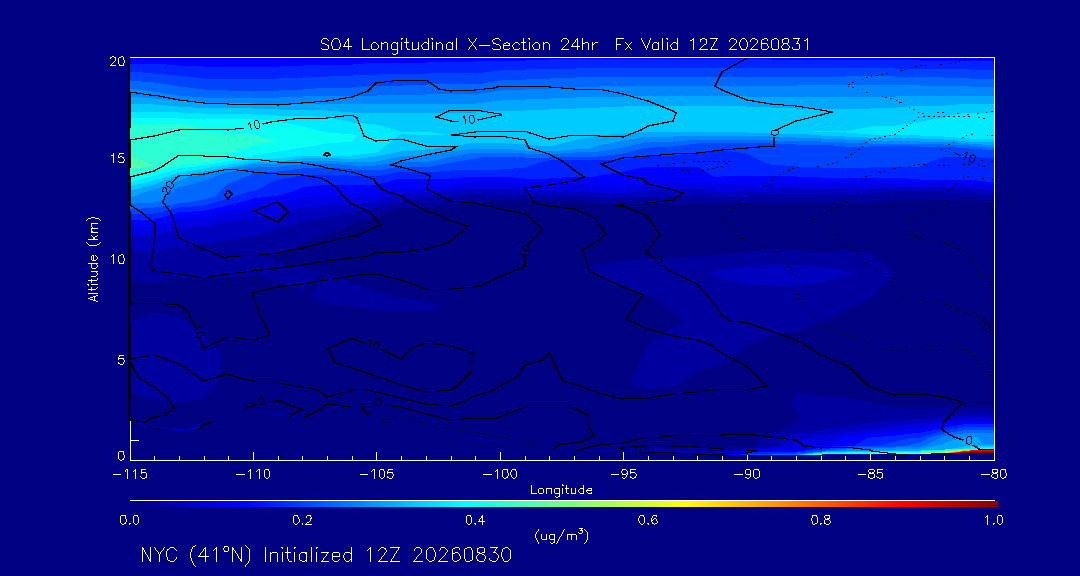The width and height of the screenshot is (1080, 576).
Task: Click the -100 longitude tick label
Action: click(x=500, y=475)
